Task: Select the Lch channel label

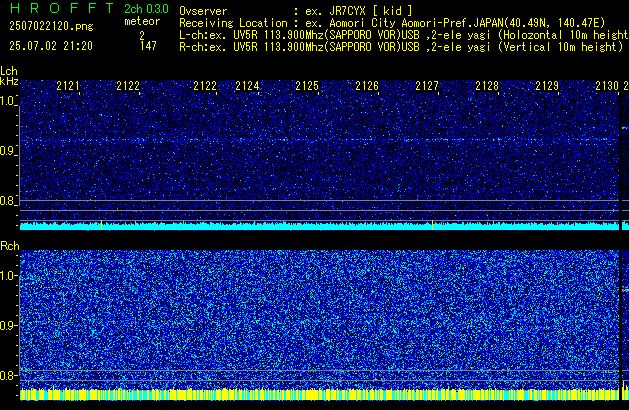Action: click(9, 71)
